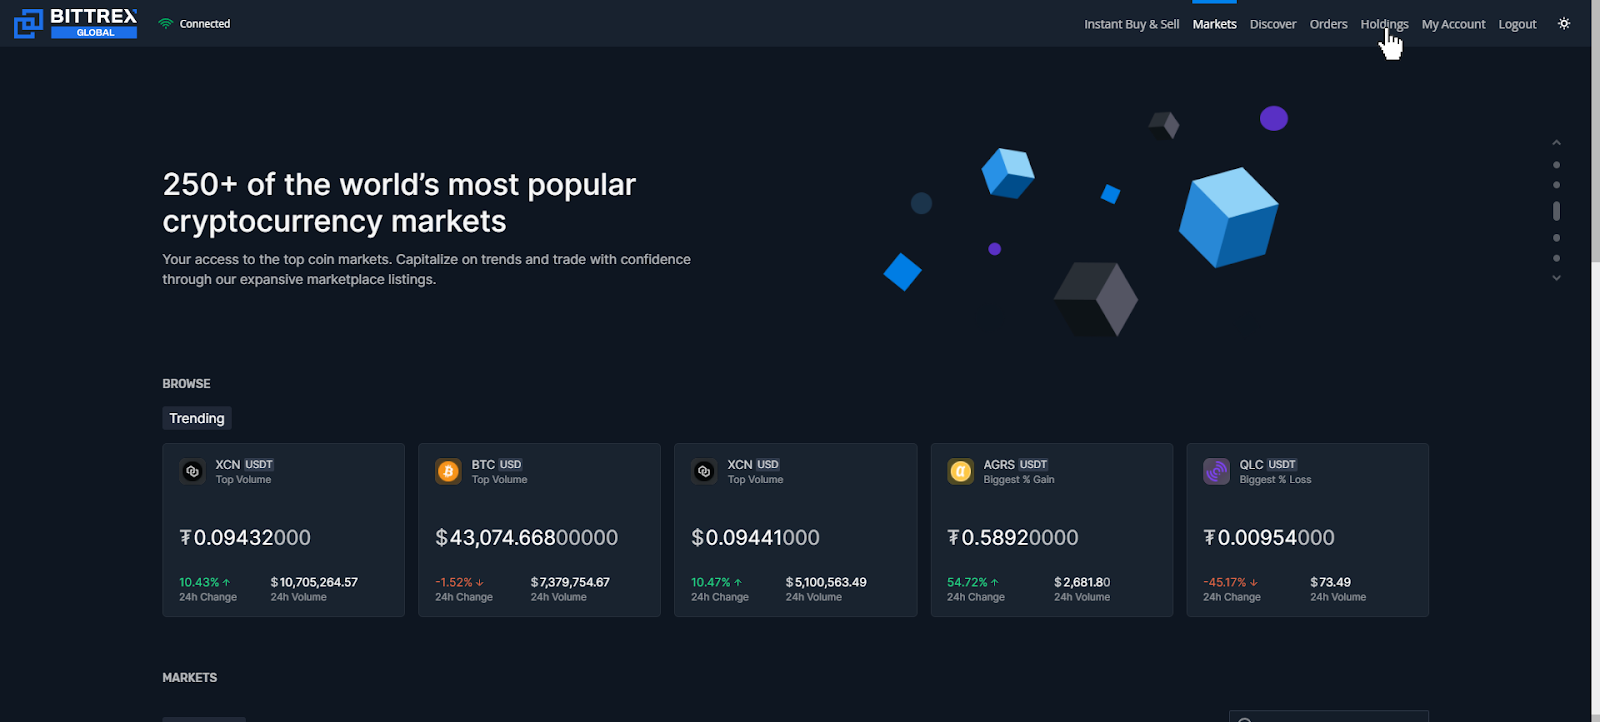This screenshot has height=722, width=1600.
Task: Click the Connected wifi status icon
Action: tap(166, 24)
